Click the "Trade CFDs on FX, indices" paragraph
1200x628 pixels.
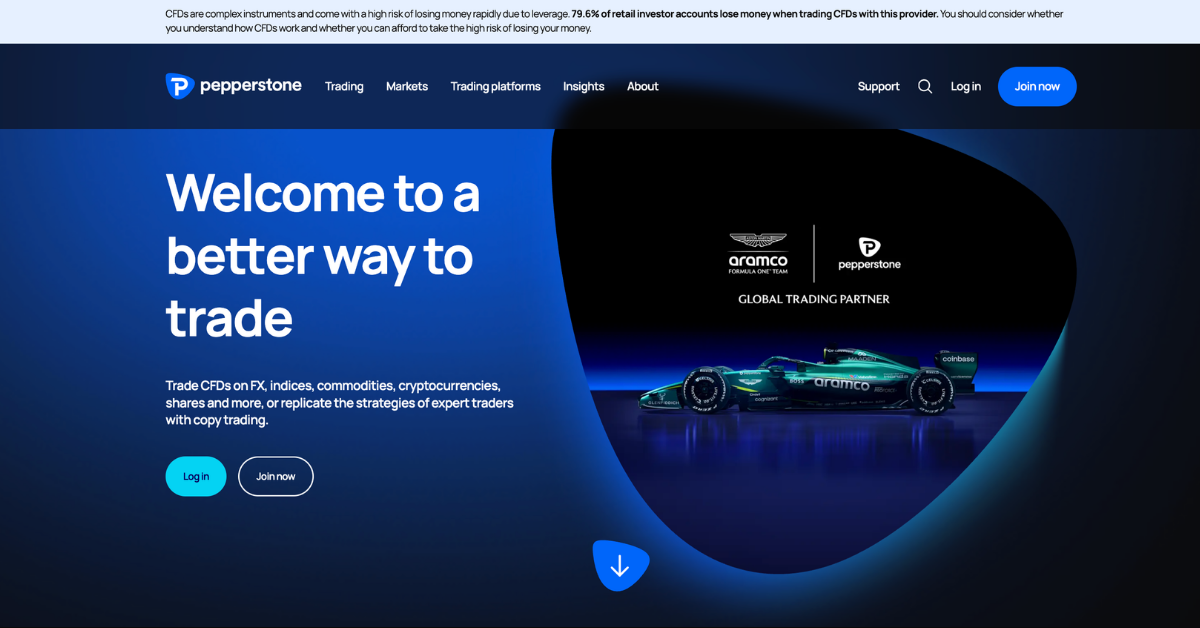click(340, 402)
